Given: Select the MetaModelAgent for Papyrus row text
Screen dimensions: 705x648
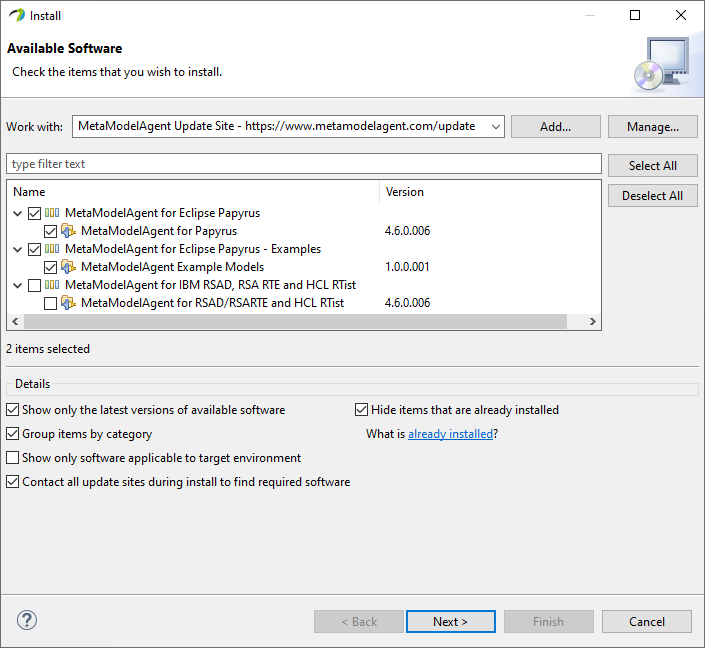Looking at the screenshot, I should tap(159, 231).
